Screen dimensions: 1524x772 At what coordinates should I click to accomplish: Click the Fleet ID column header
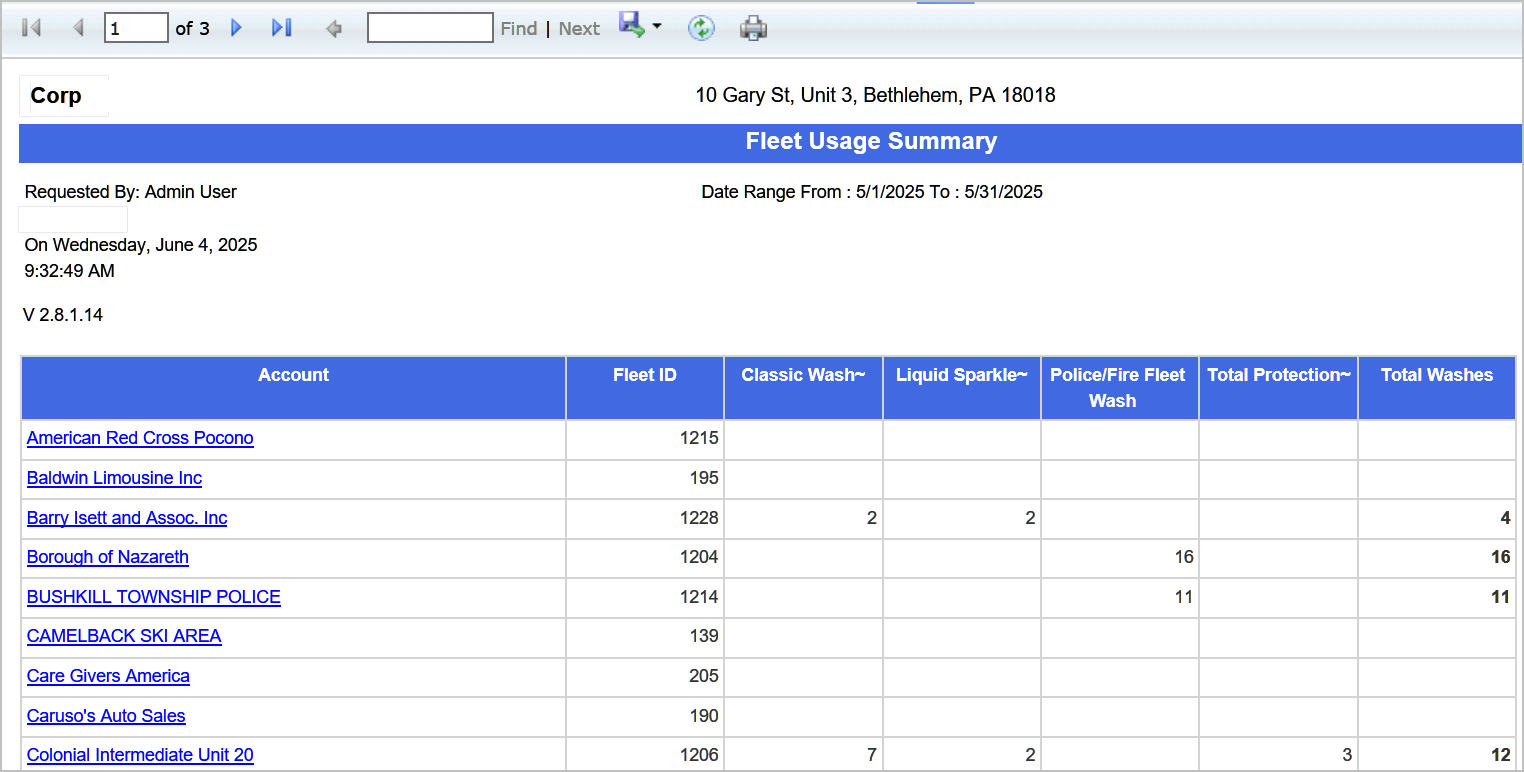click(645, 388)
